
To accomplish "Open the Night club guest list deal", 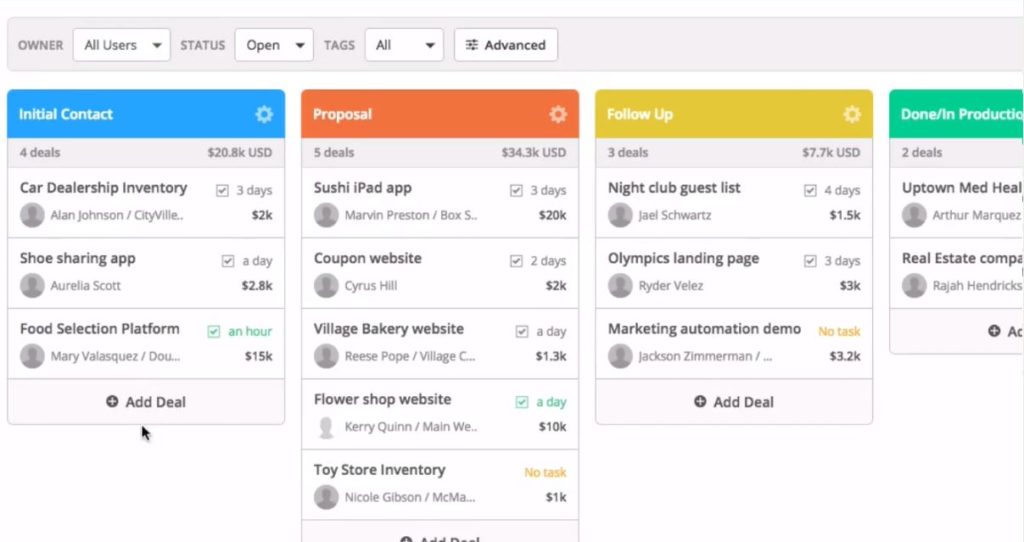I will tap(674, 188).
